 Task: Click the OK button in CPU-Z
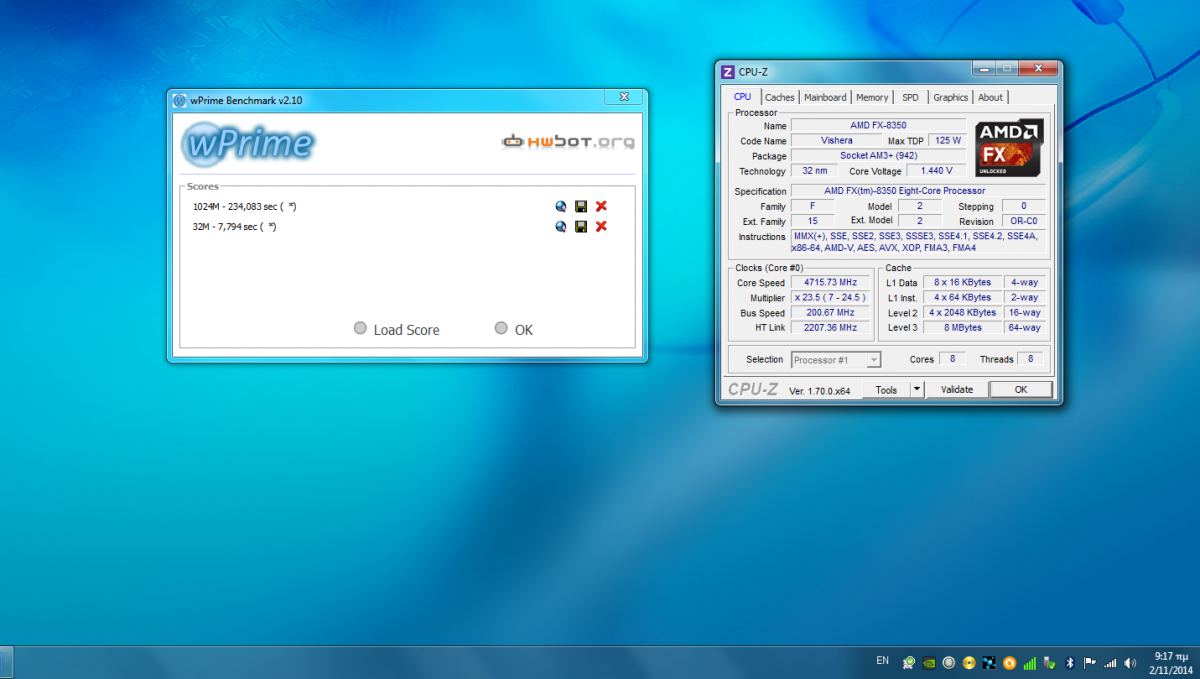click(1021, 390)
